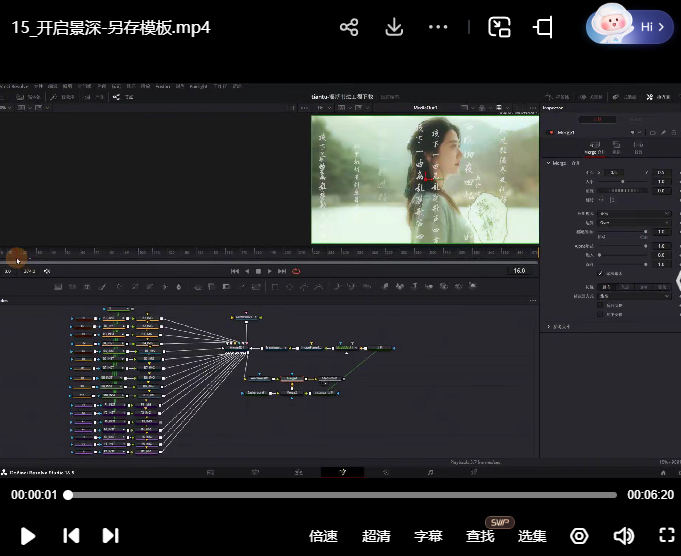Screen dimensions: 681x556
Task: Click the checked checkbox in the Inspector
Action: [600, 273]
